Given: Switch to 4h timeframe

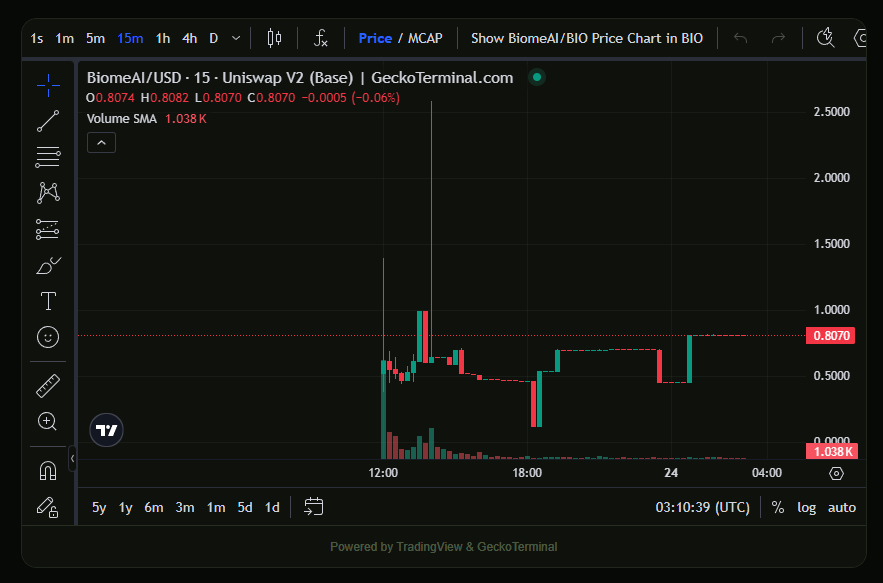Looking at the screenshot, I should pos(190,38).
